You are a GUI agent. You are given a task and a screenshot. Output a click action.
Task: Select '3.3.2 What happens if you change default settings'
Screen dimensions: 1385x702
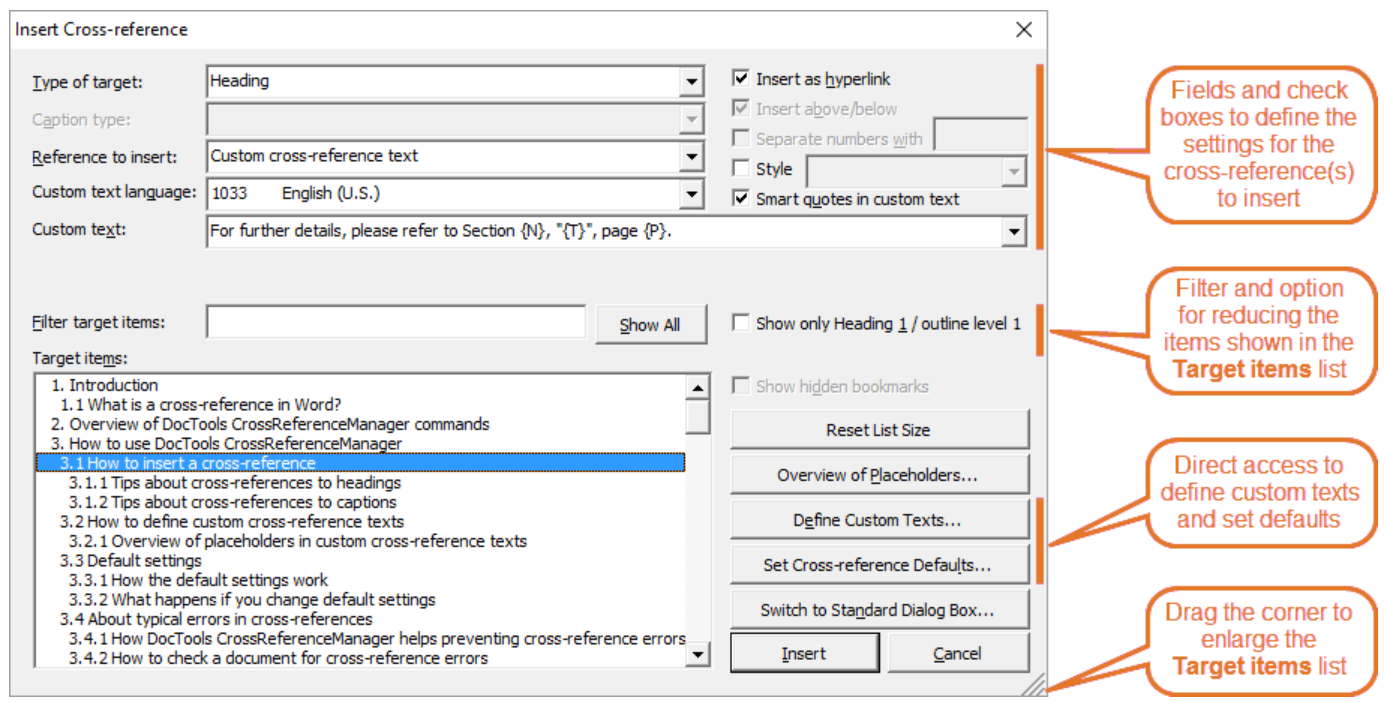click(x=360, y=600)
